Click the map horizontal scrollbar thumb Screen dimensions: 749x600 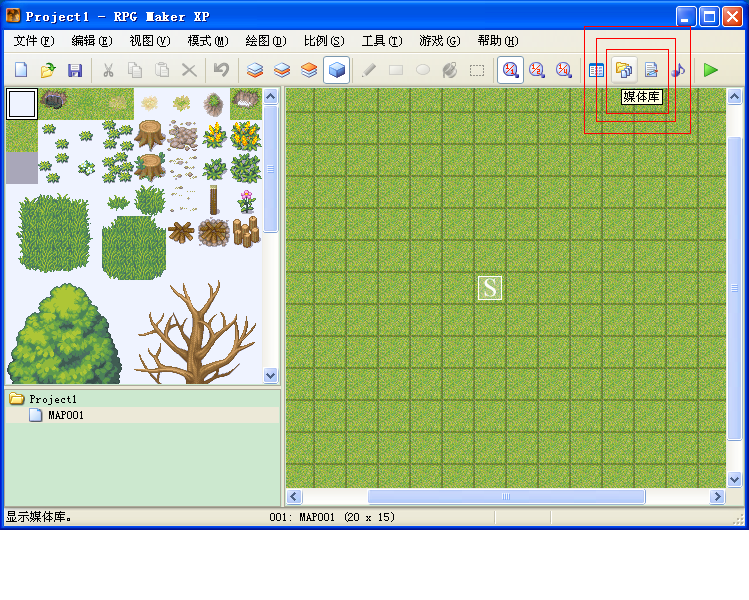pyautogui.click(x=506, y=497)
